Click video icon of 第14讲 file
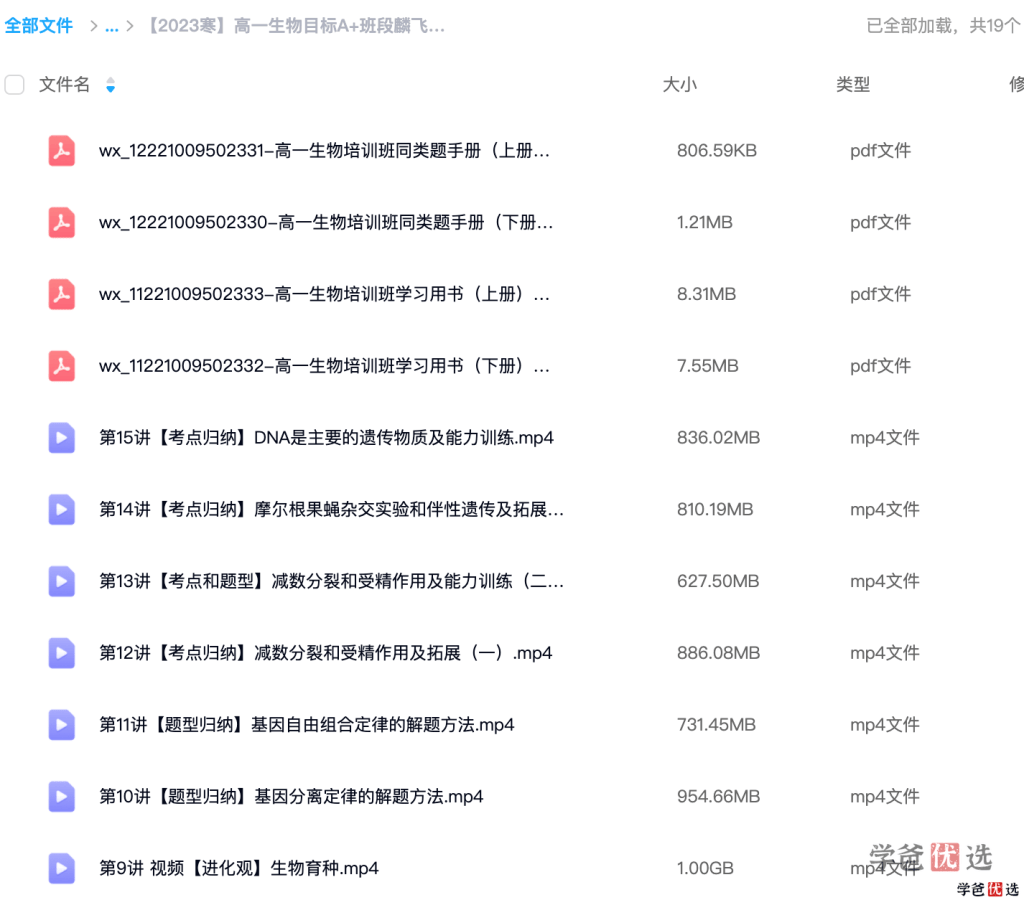The height and width of the screenshot is (900, 1024). 61,509
